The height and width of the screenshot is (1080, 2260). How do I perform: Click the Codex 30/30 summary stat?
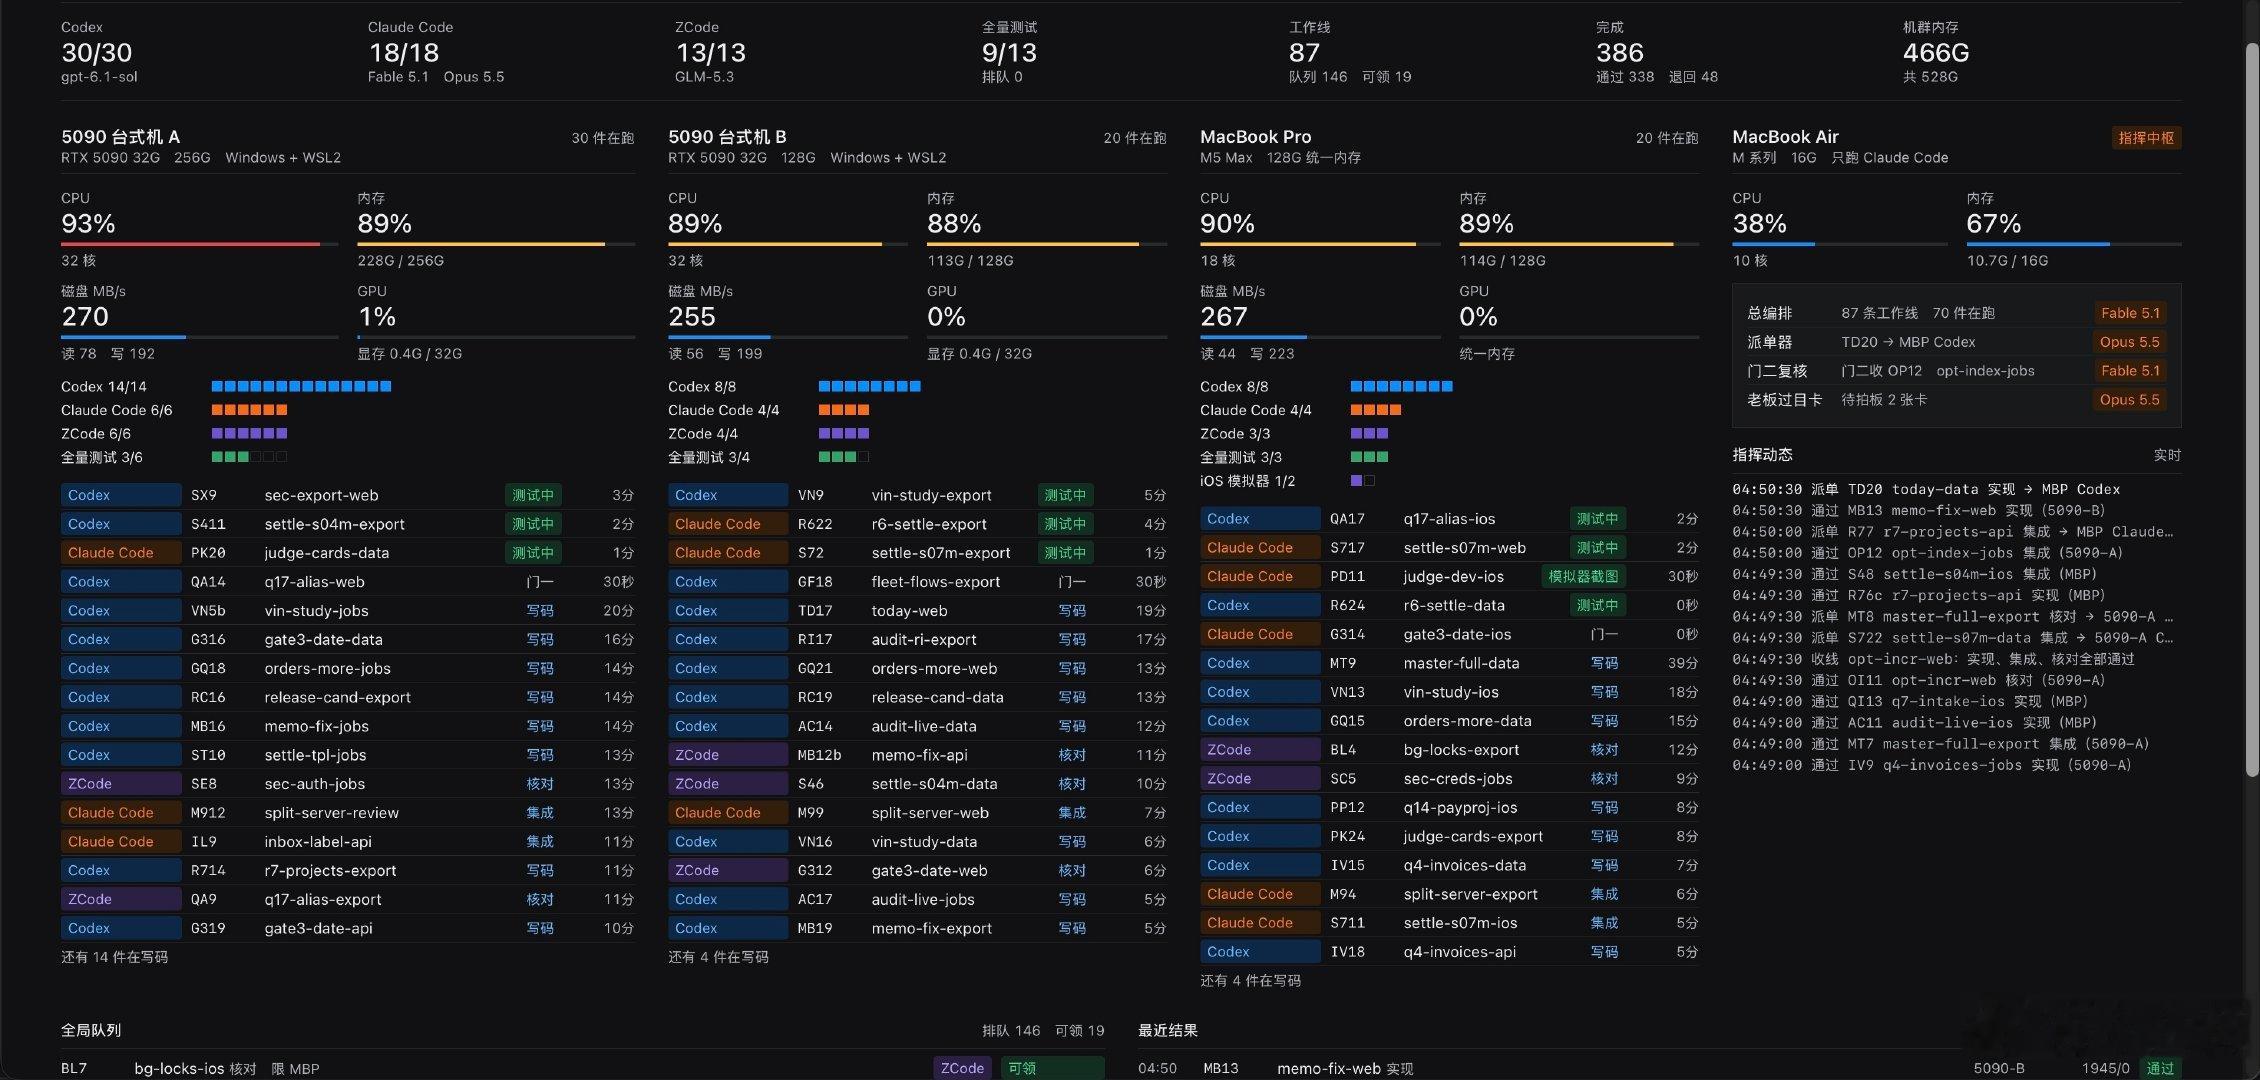pyautogui.click(x=99, y=52)
